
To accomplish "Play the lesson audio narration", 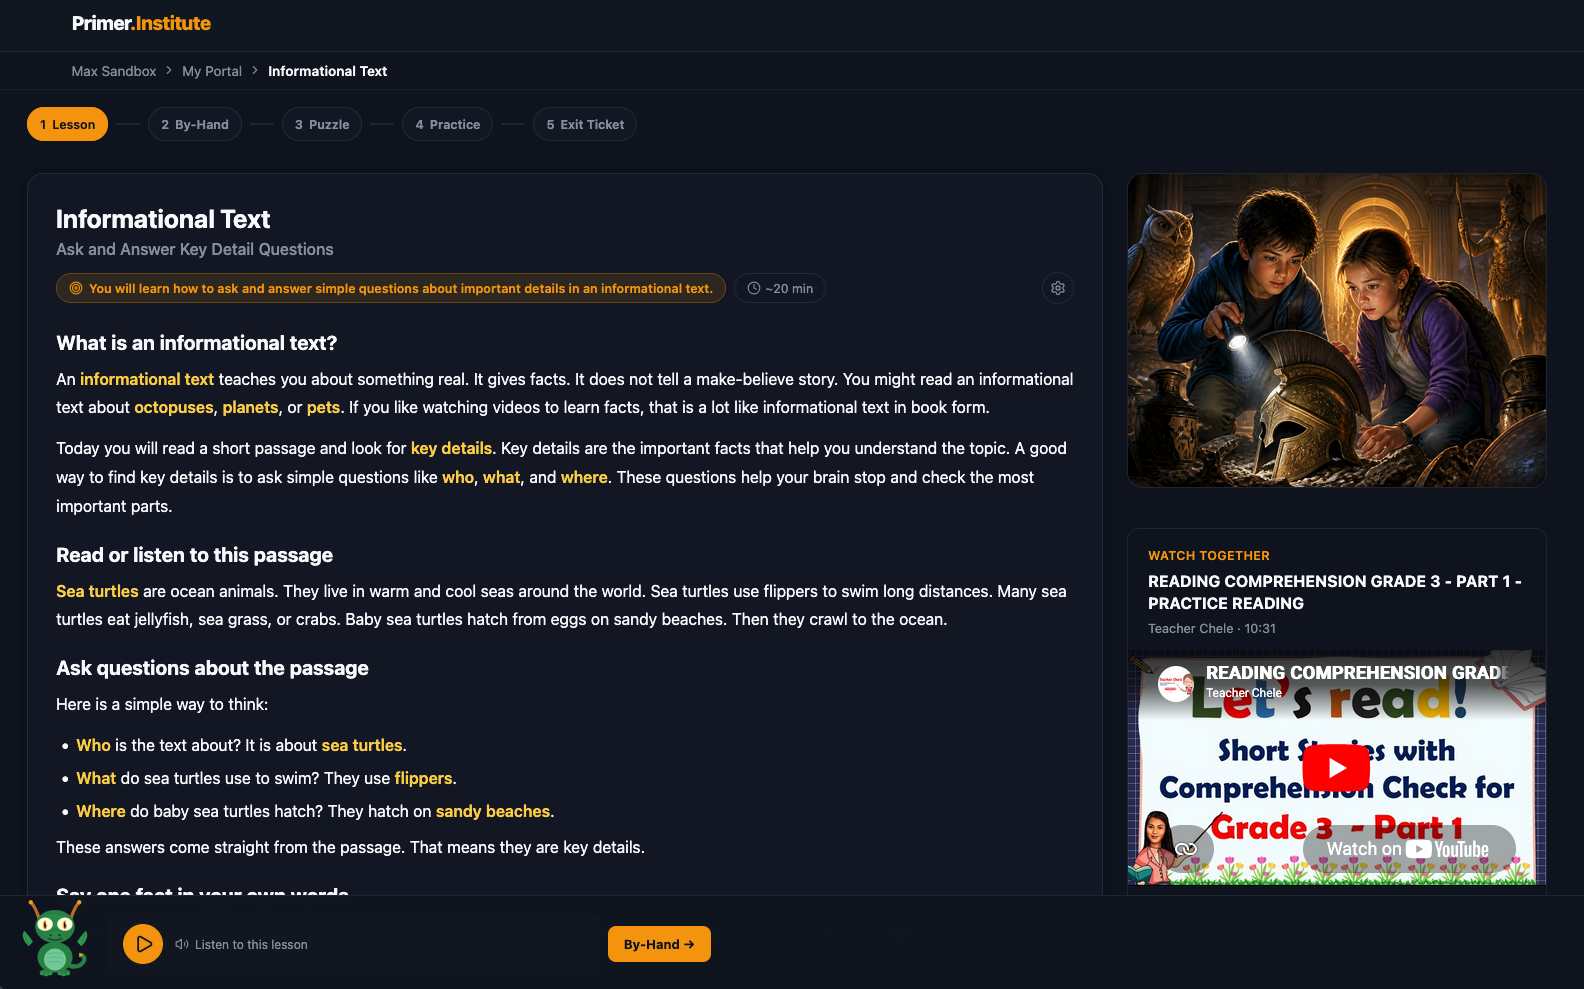I will click(143, 944).
